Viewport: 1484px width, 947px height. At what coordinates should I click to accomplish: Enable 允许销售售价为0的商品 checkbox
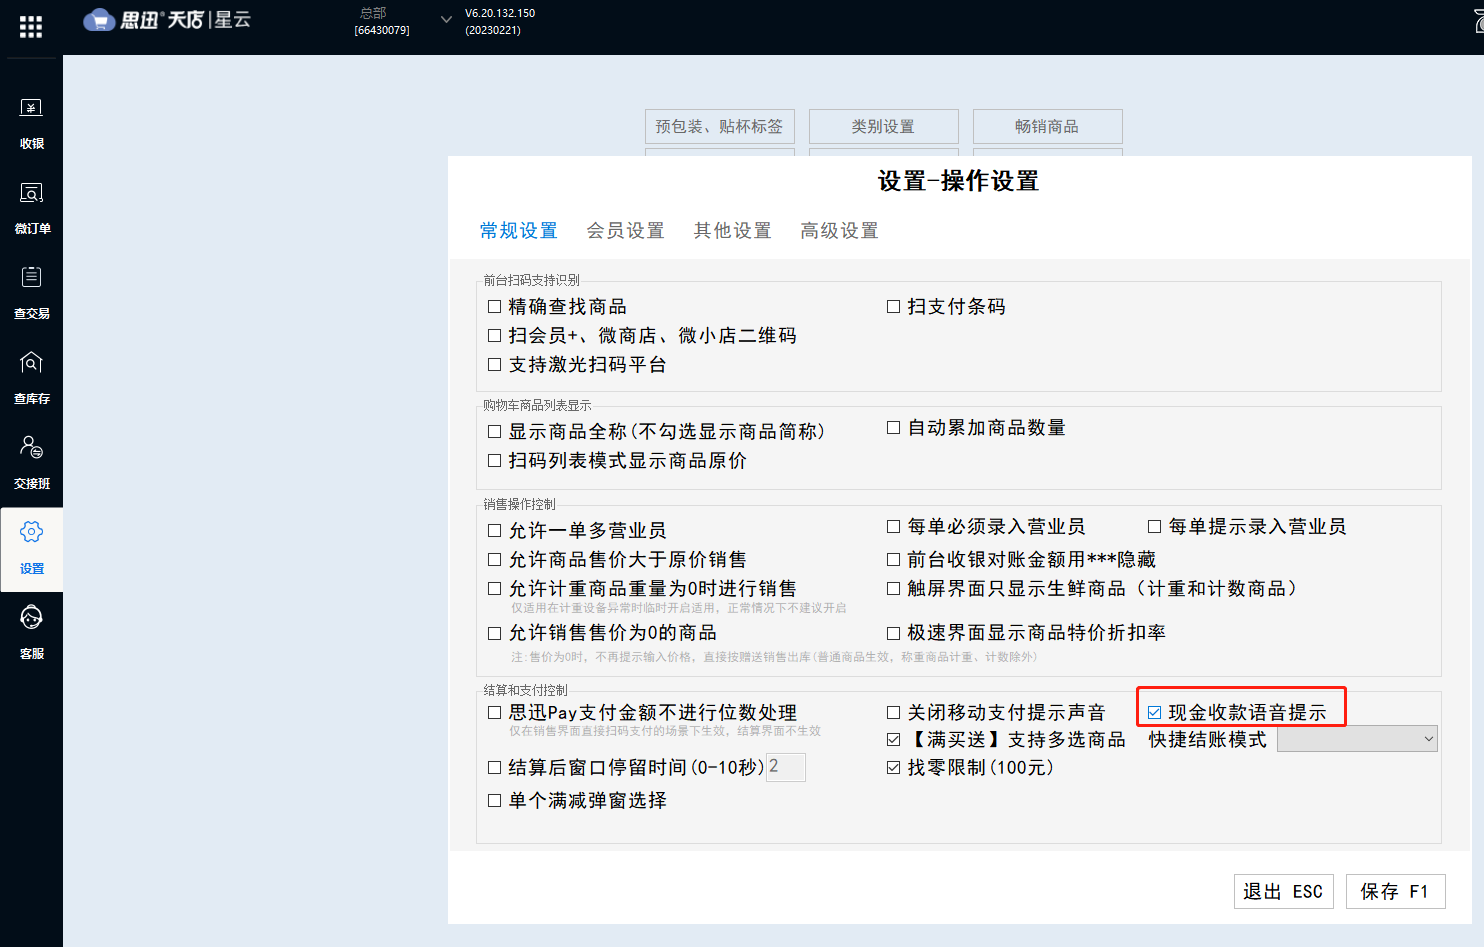tap(494, 633)
